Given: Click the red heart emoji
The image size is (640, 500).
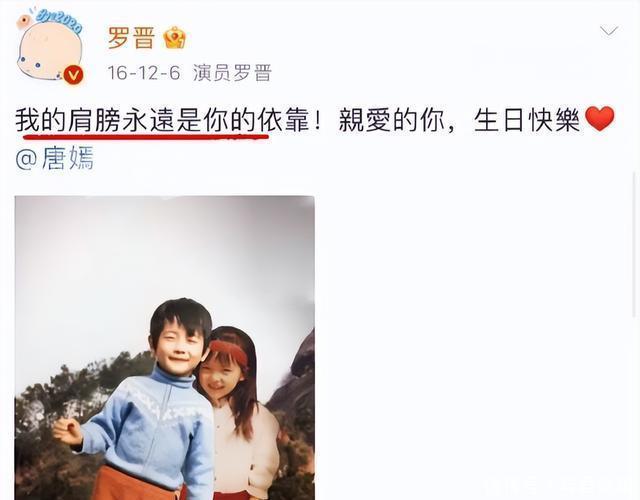Looking at the screenshot, I should [x=599, y=119].
